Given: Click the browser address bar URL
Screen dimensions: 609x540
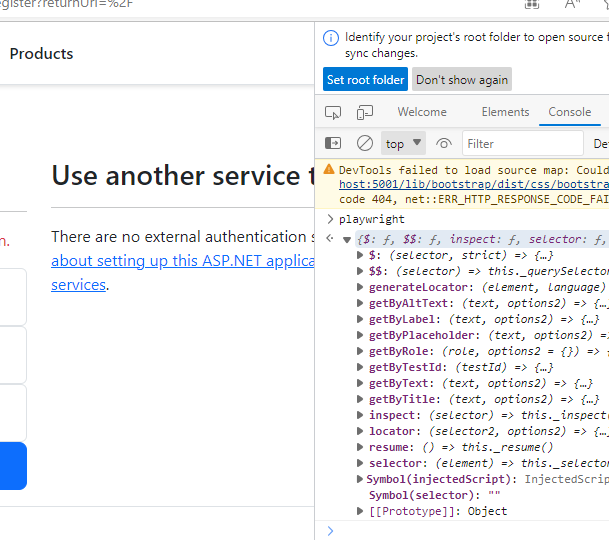Looking at the screenshot, I should 66,4.
